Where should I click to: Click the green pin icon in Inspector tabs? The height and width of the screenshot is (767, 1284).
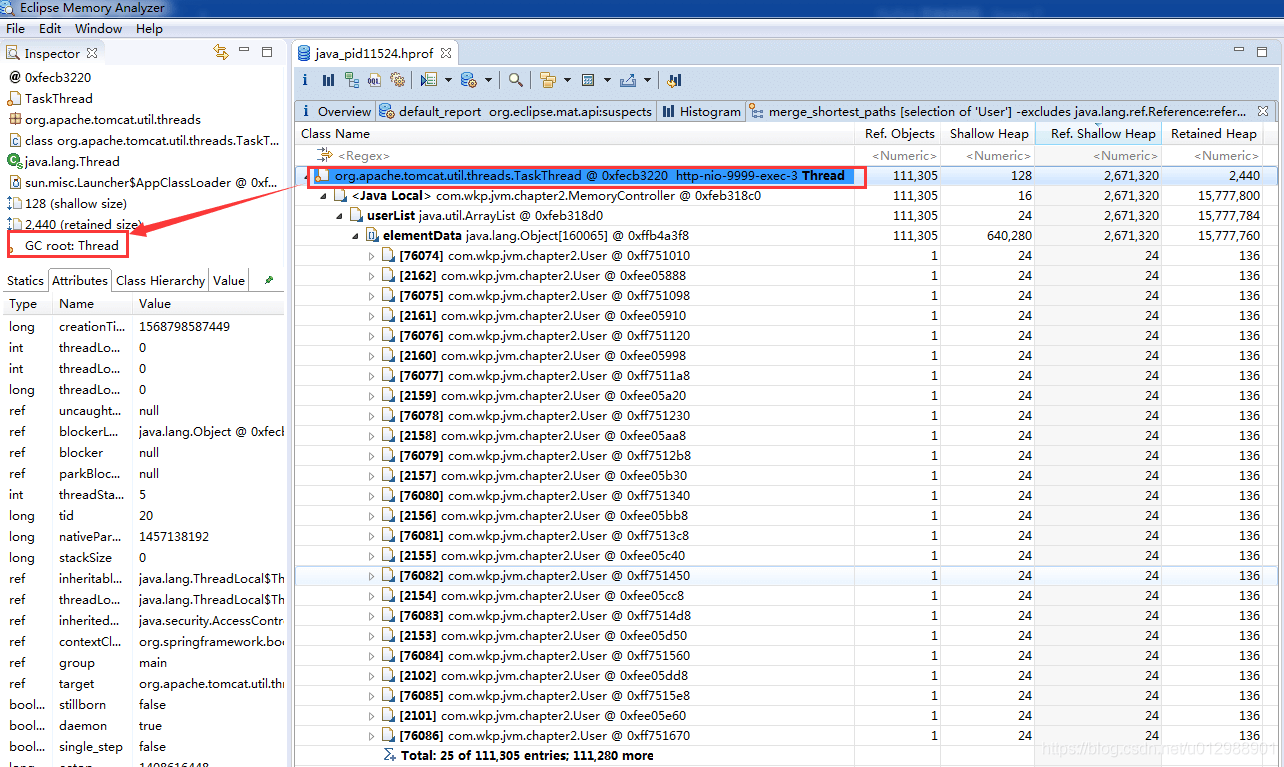(269, 281)
